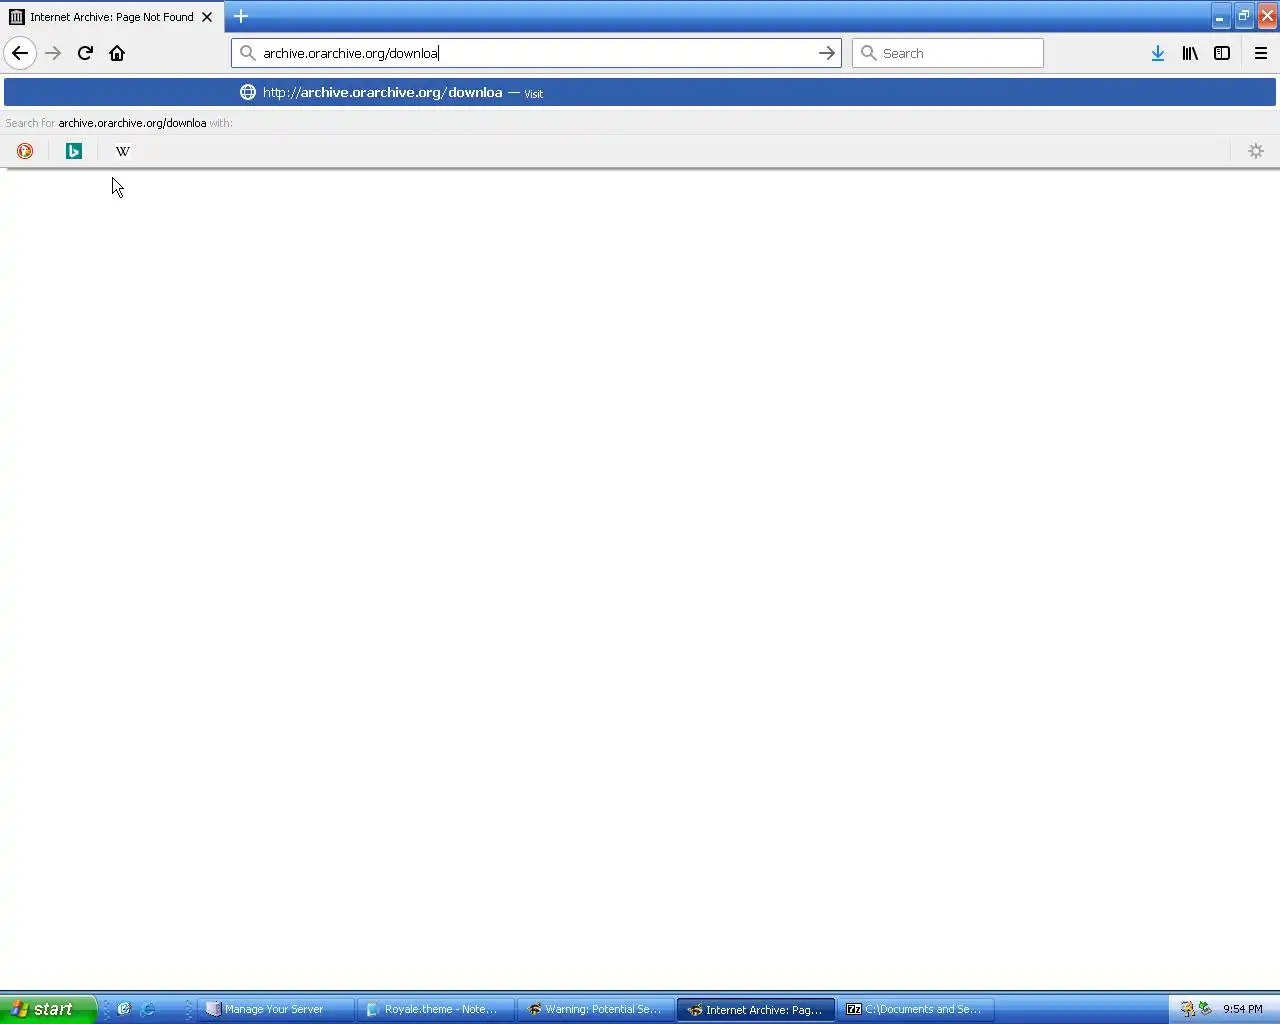This screenshot has width=1280, height=1024.
Task: Toggle the sidebar view icon
Action: tap(1222, 53)
